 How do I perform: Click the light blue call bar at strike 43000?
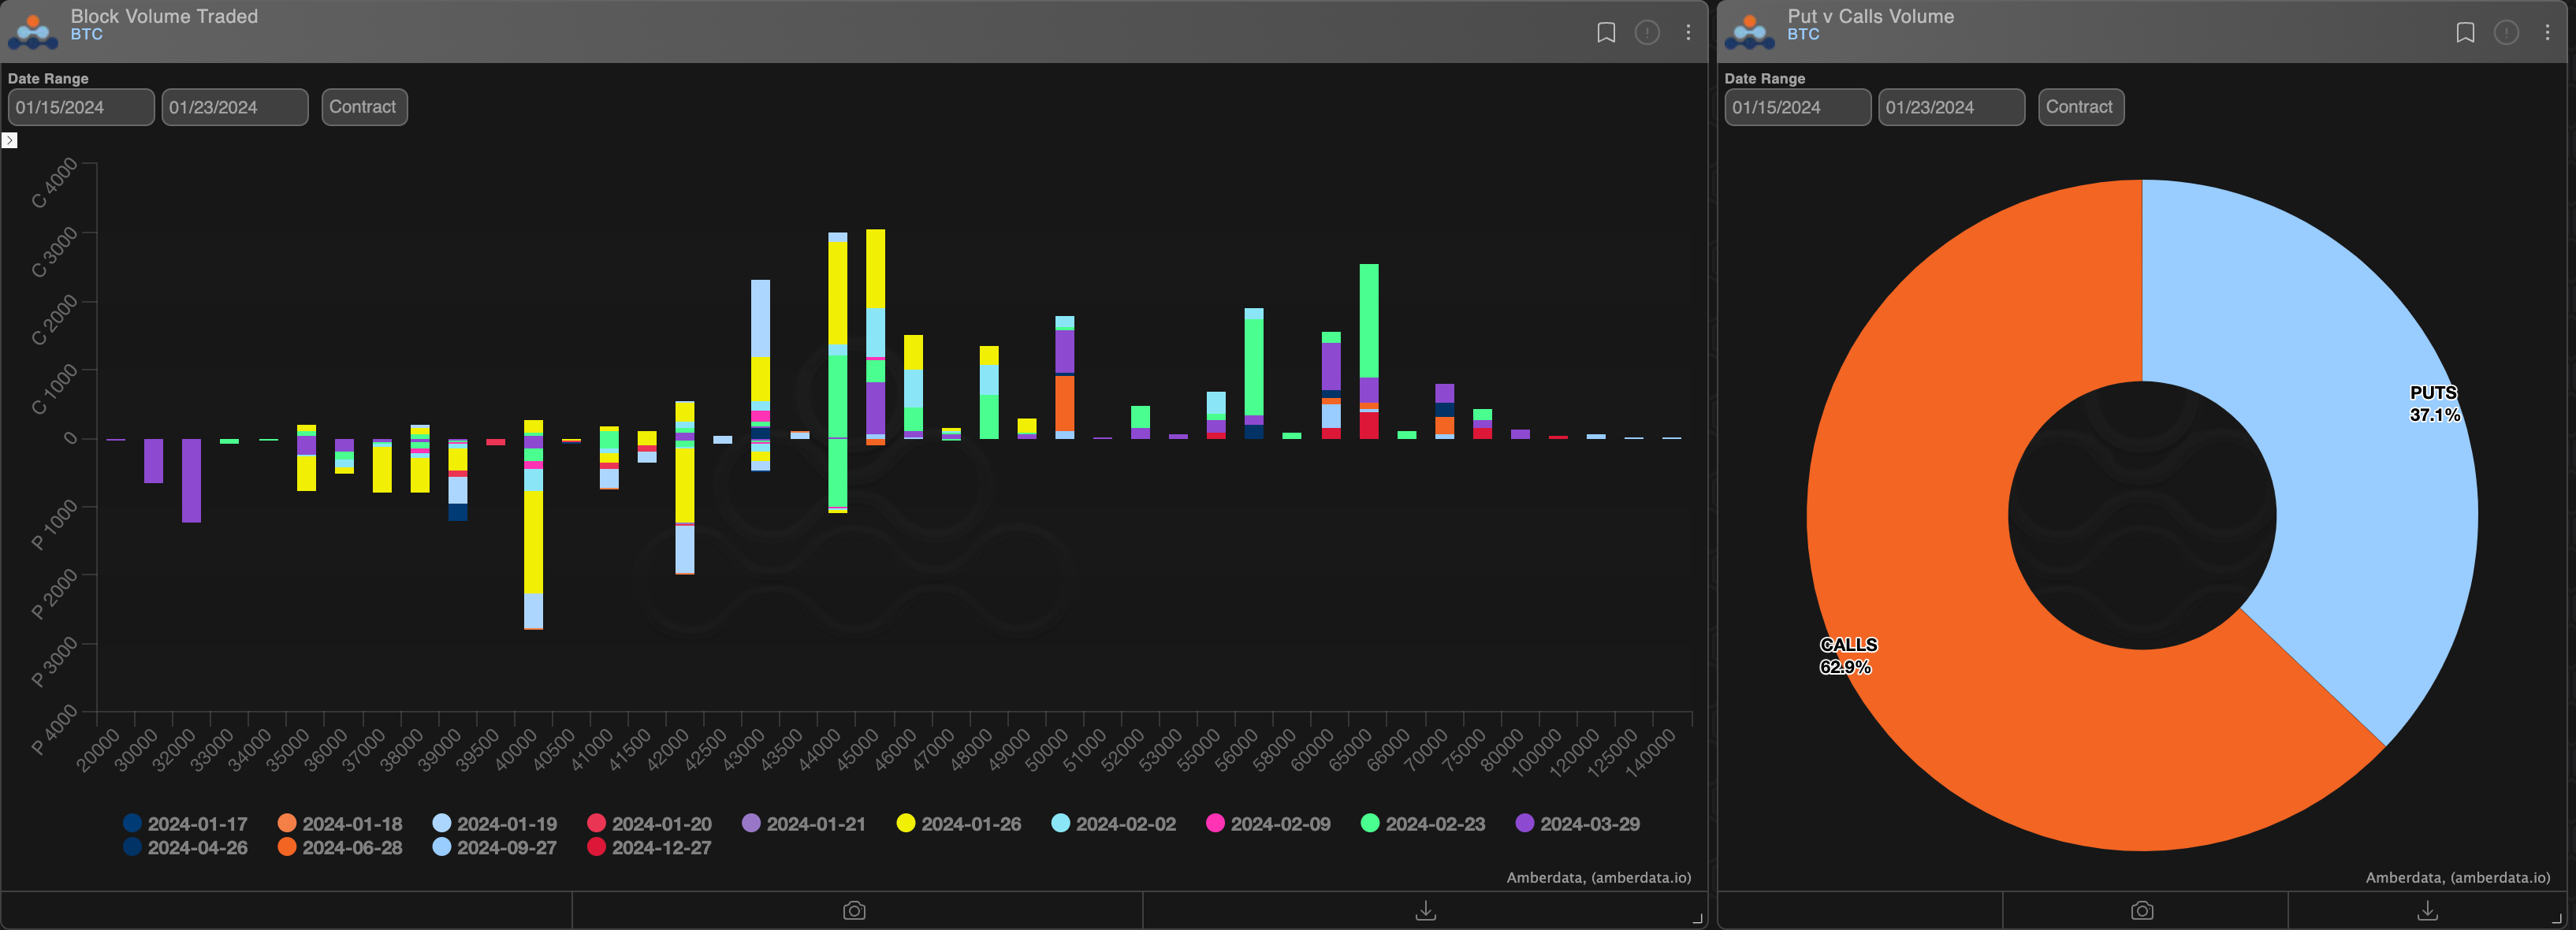(761, 318)
